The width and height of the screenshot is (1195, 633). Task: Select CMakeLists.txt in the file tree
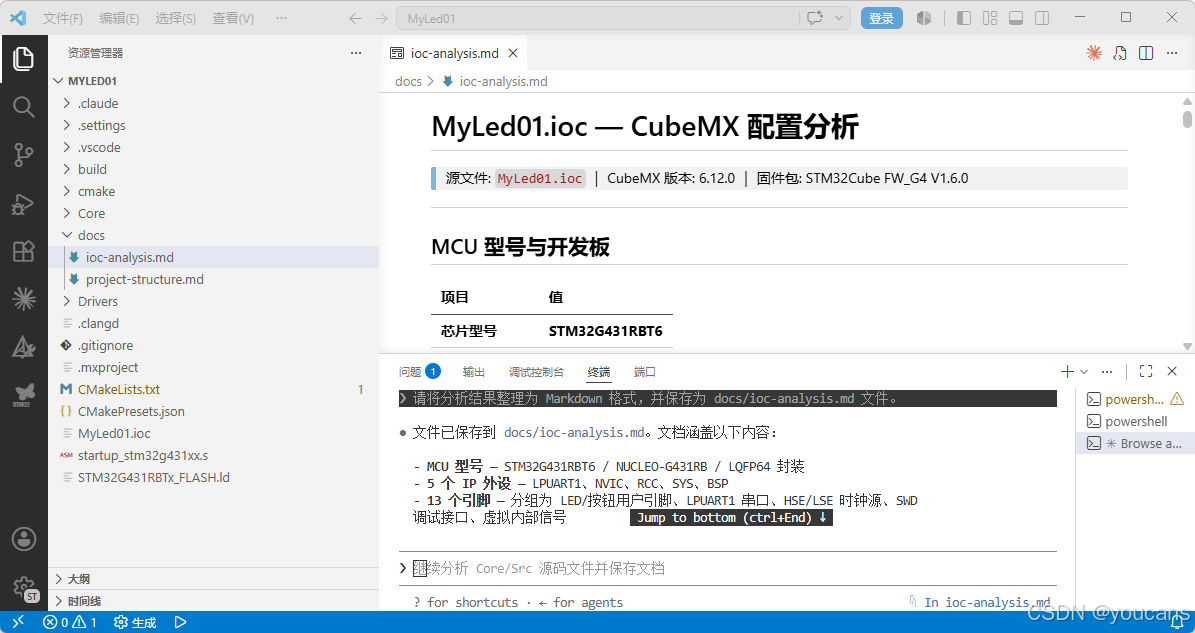[213, 389]
